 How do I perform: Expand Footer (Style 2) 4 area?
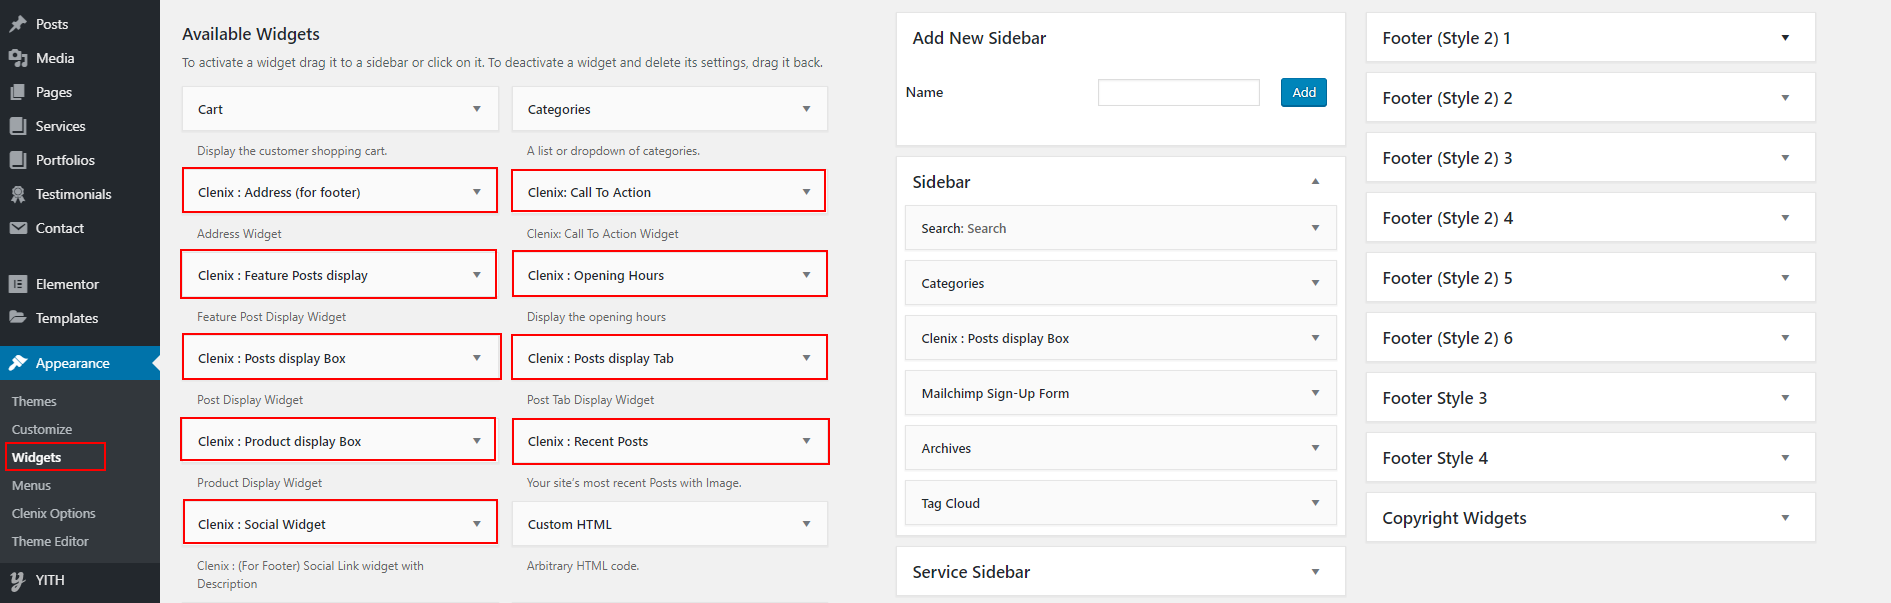[x=1785, y=218]
